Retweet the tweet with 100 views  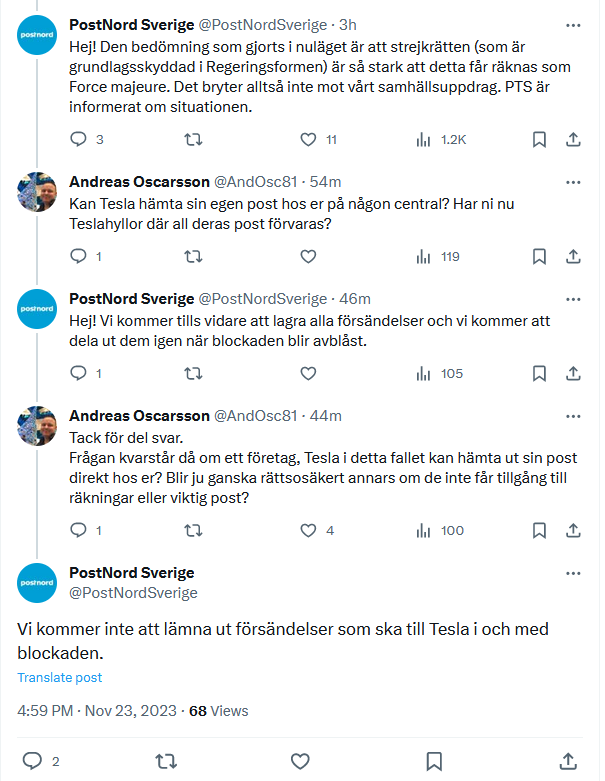point(194,530)
